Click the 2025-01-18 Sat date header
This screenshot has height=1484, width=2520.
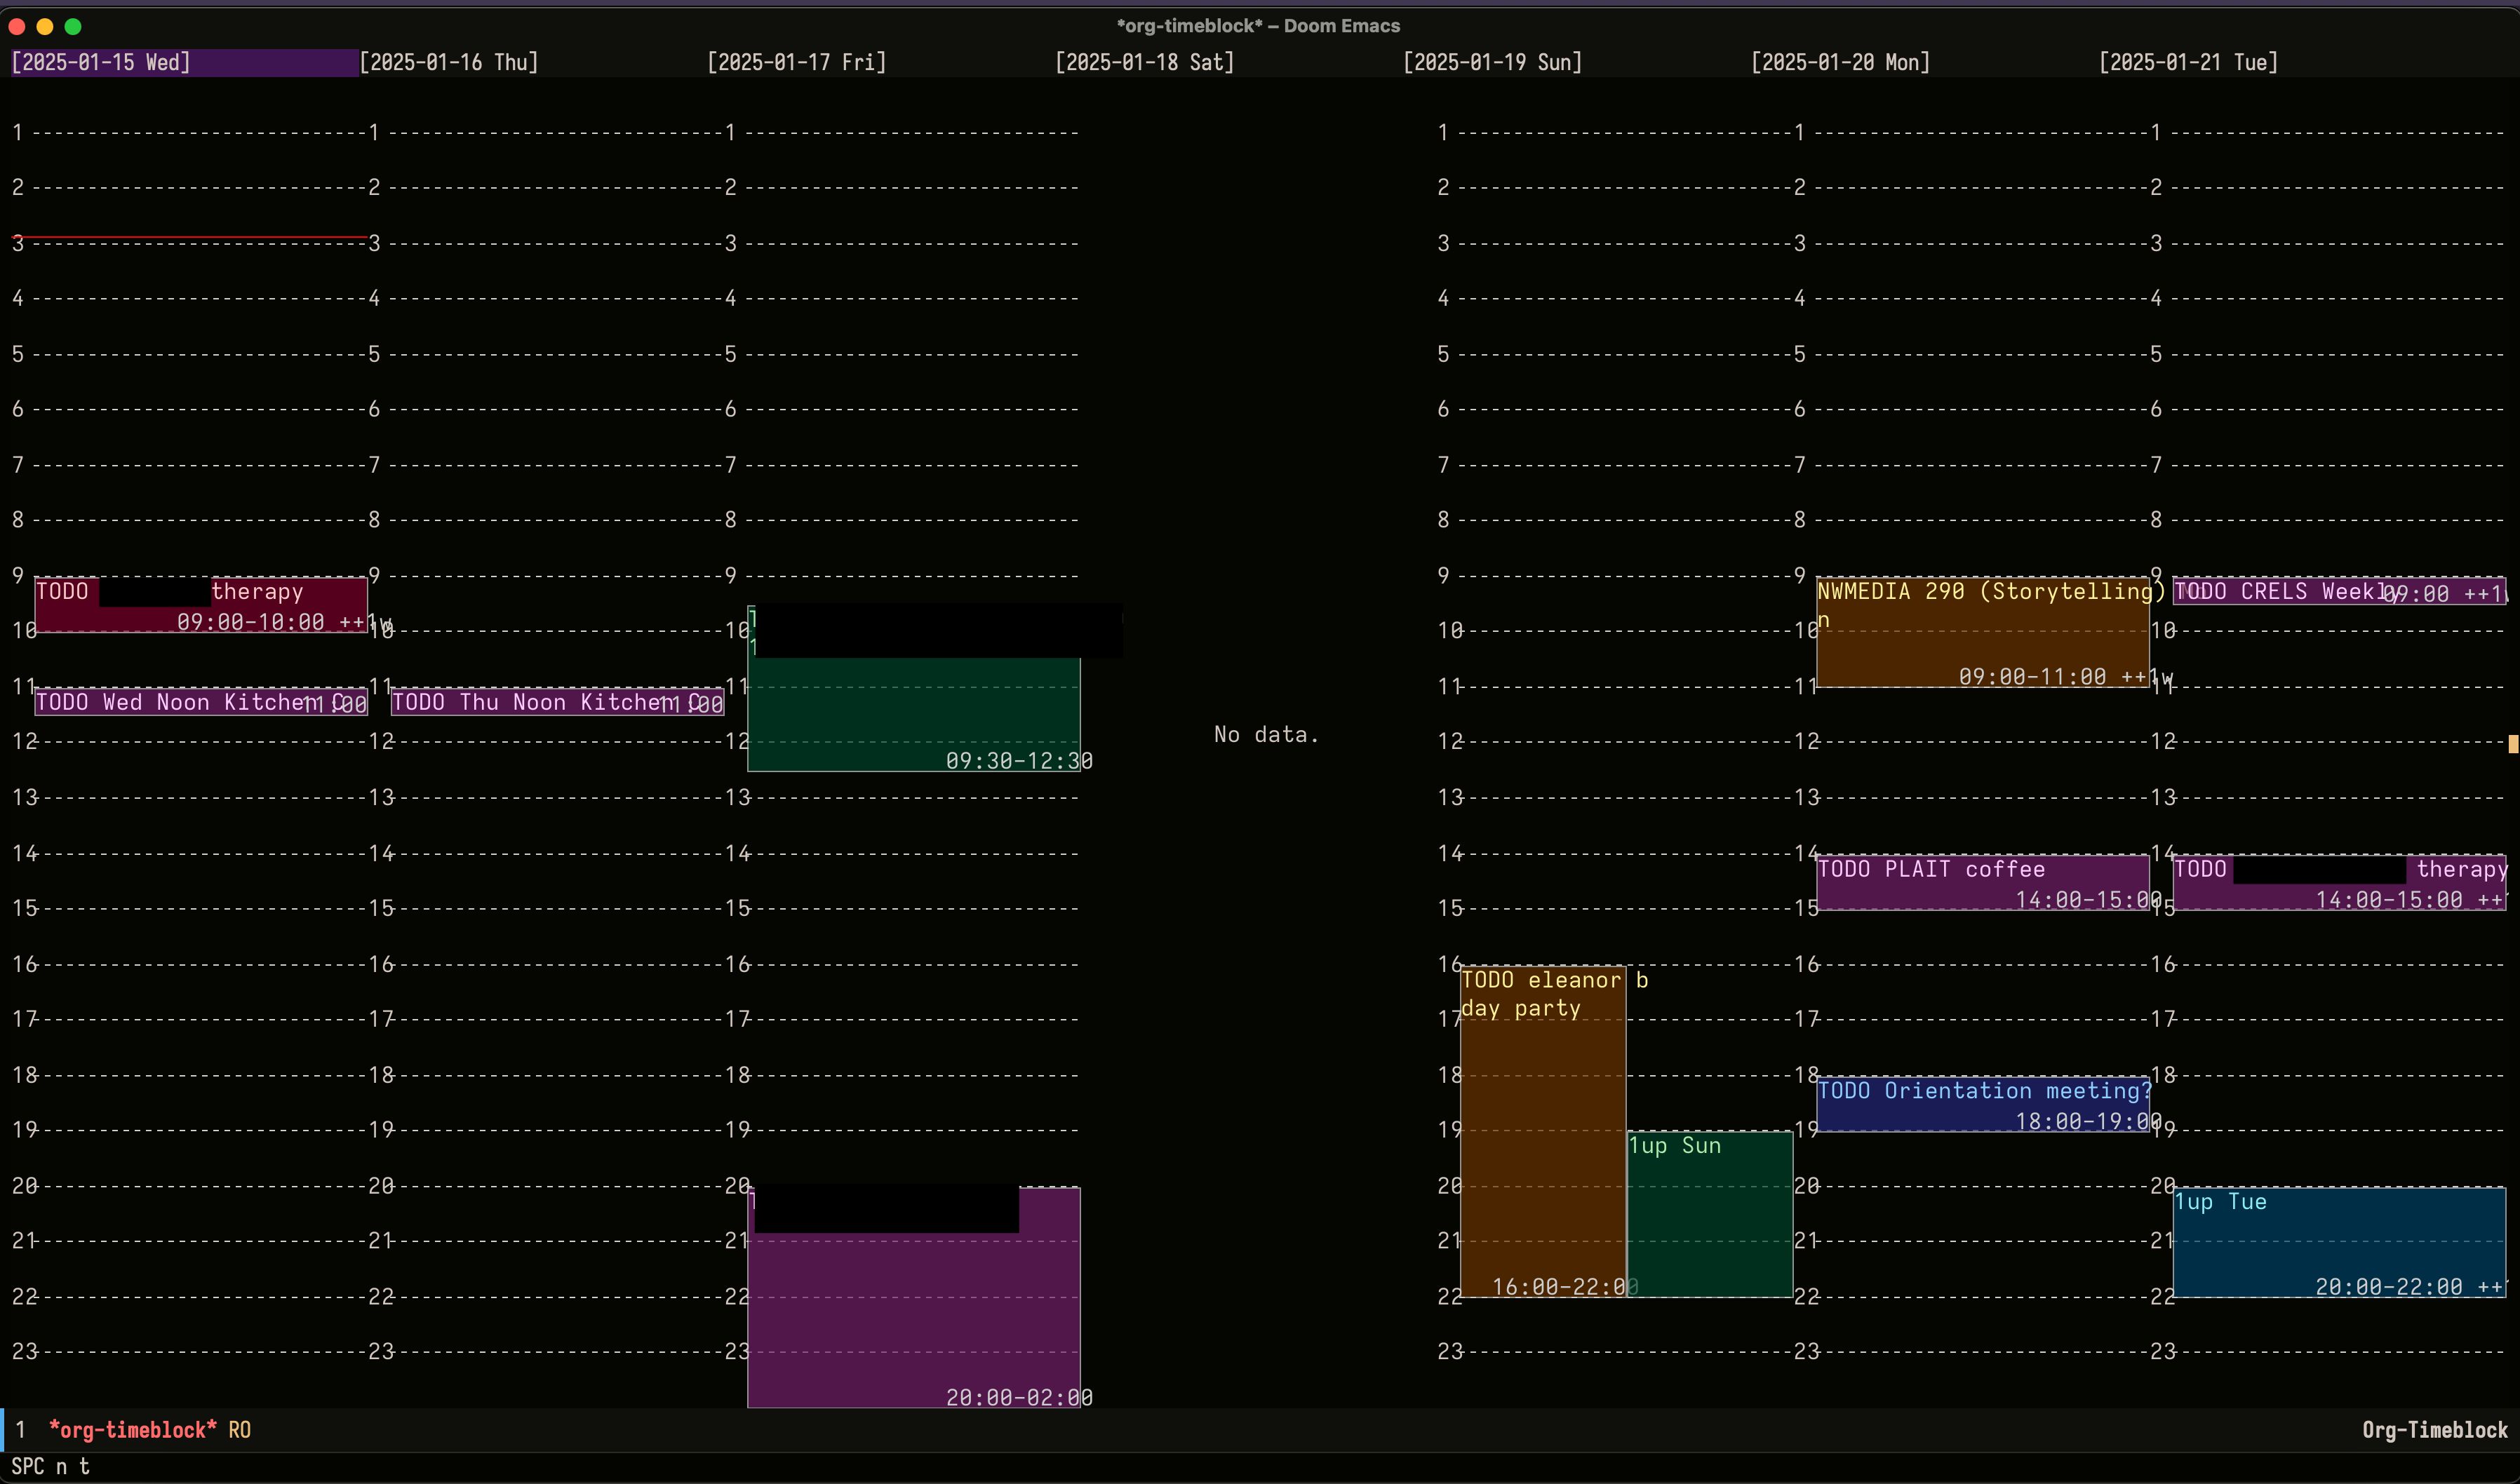pos(1145,62)
